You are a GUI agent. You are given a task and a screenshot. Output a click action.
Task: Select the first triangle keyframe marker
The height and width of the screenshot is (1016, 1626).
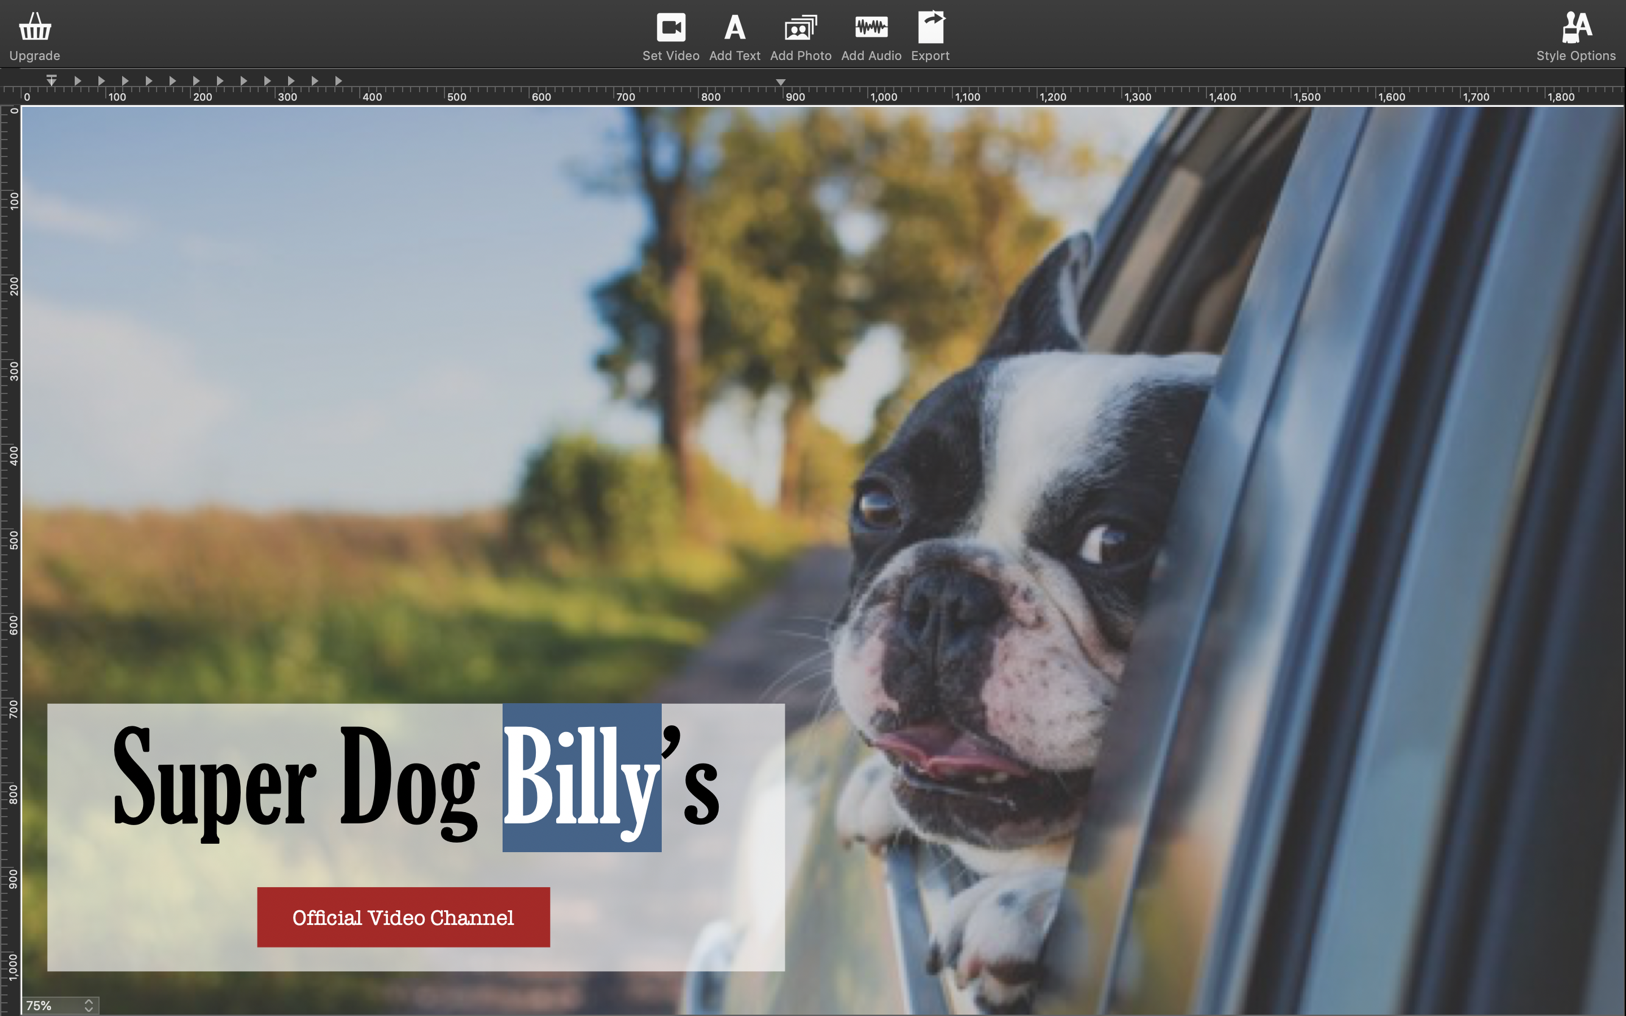[x=77, y=81]
